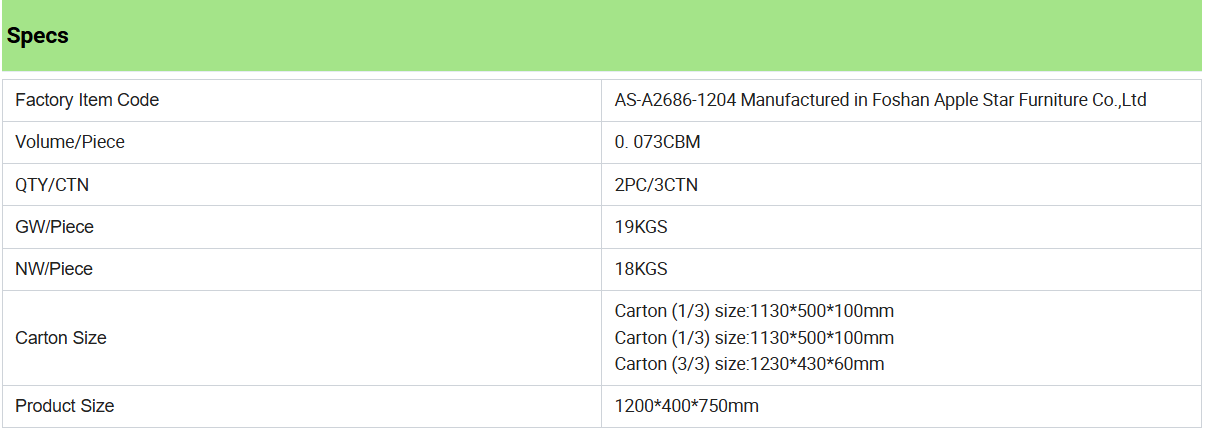Click the 19KGS gross weight value
This screenshot has height=431, width=1206.
[641, 227]
